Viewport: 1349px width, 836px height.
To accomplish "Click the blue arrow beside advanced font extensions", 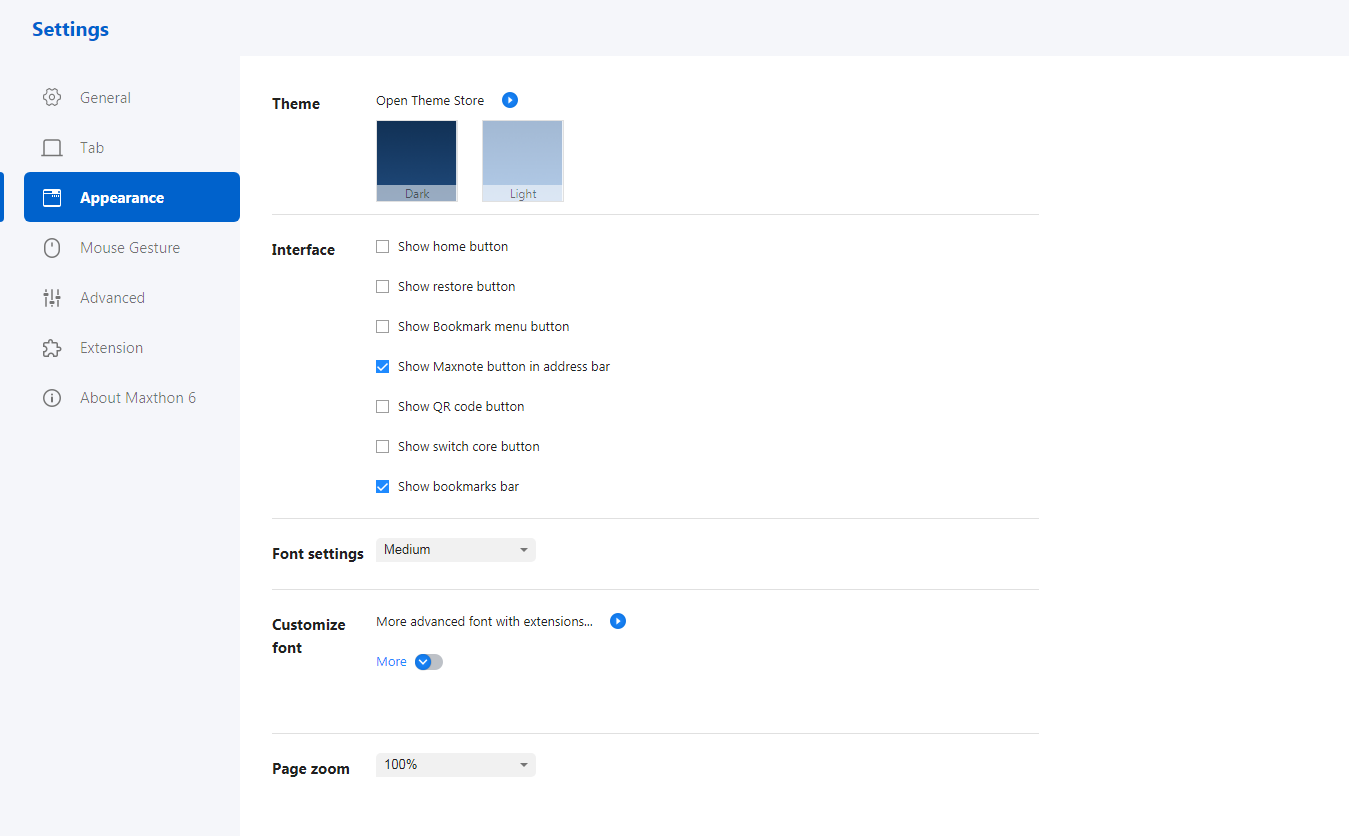I will point(618,621).
